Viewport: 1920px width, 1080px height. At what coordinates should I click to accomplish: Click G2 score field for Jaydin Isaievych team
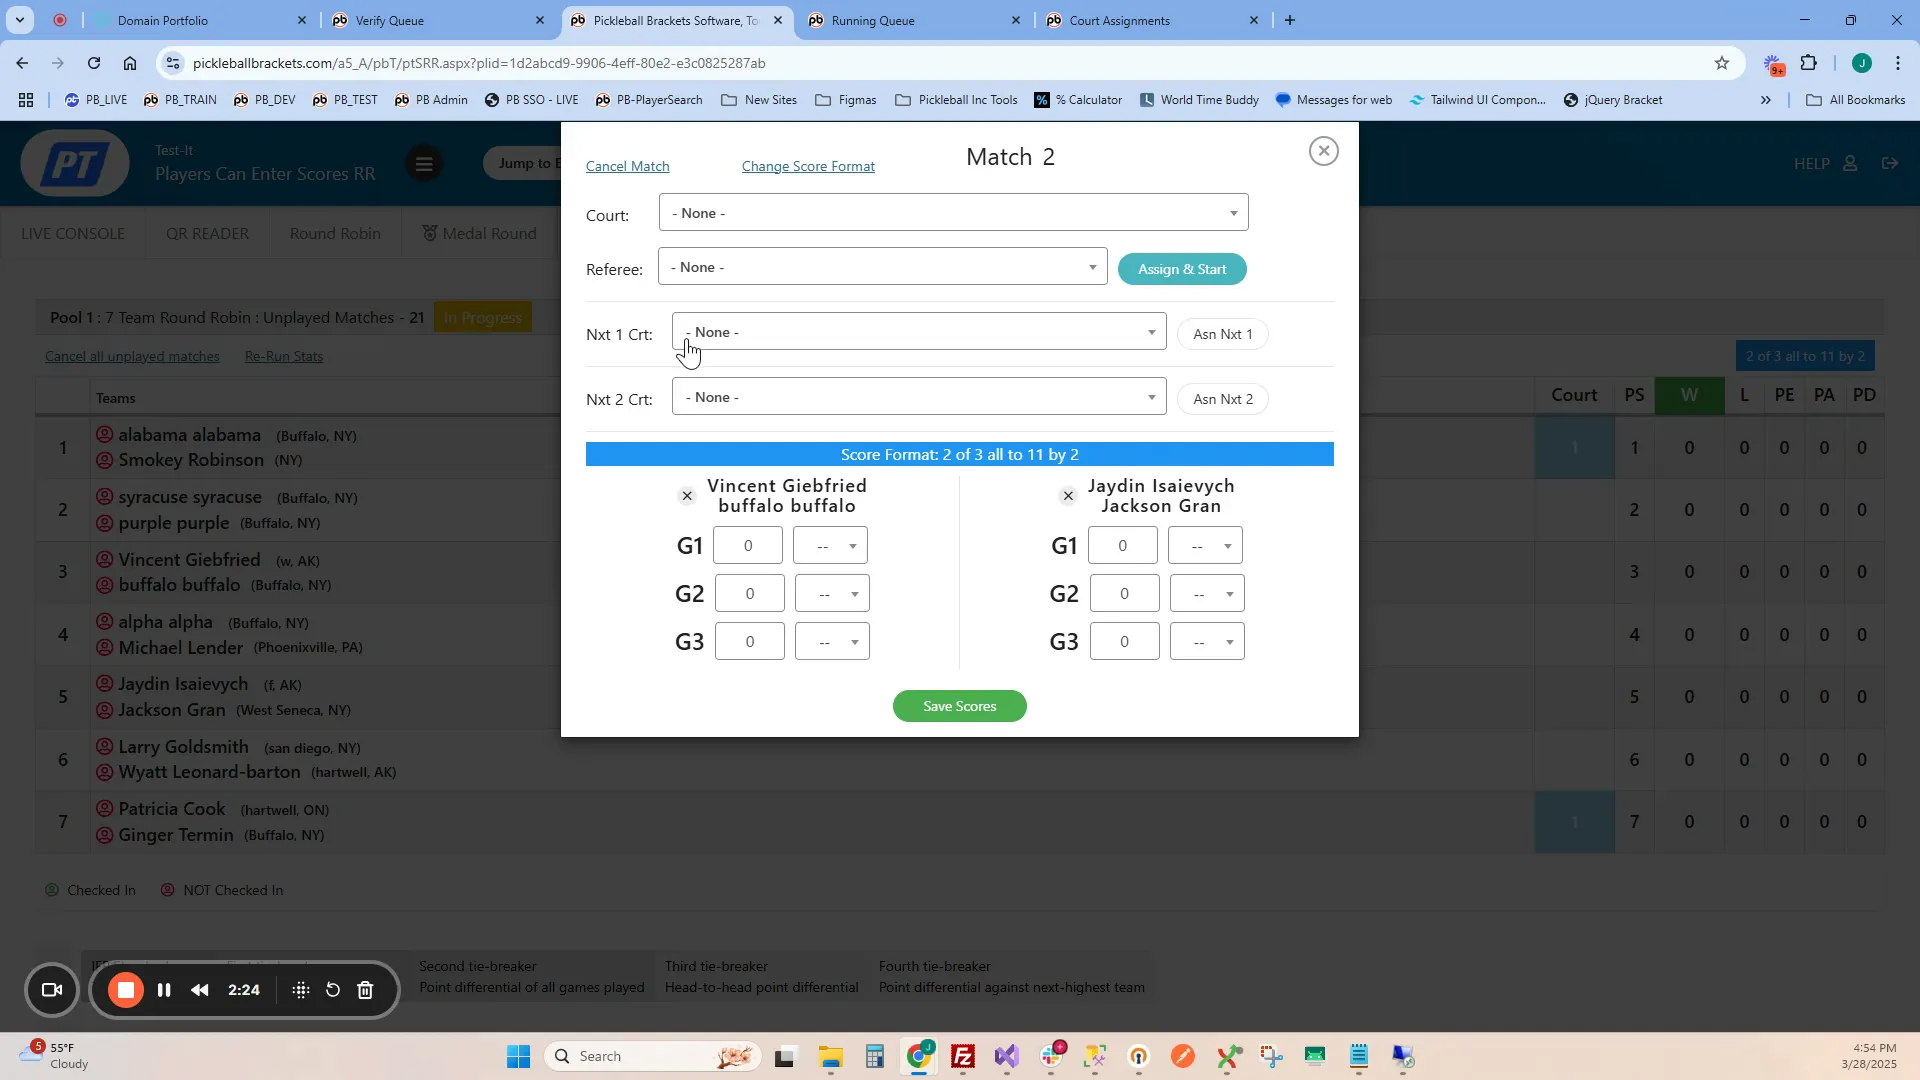1124,594
